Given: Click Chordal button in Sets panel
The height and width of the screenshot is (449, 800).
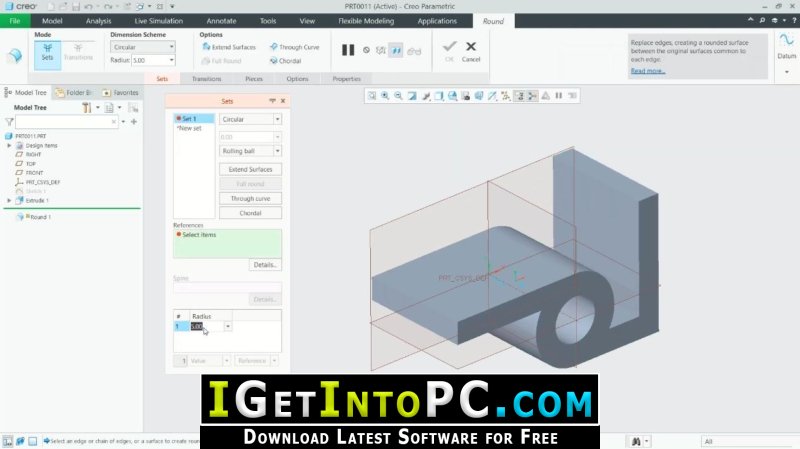Looking at the screenshot, I should click(x=251, y=213).
